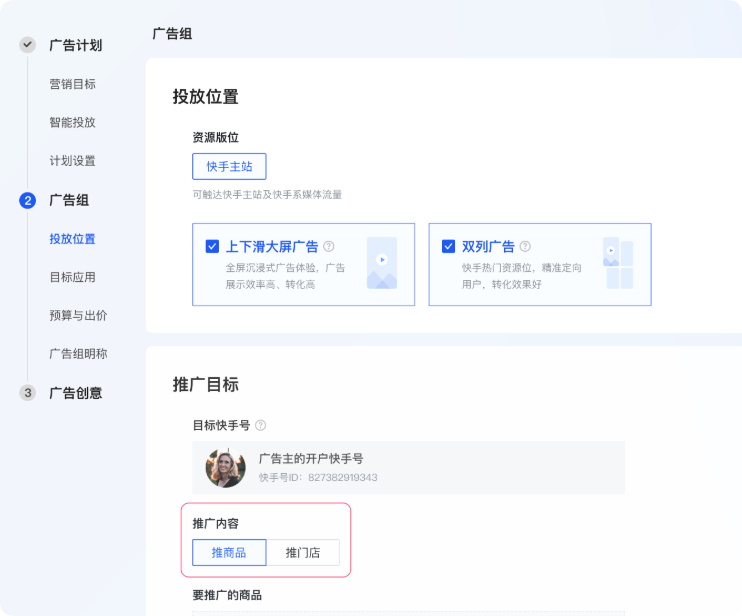Open the help icon next to 目标快手号
Screen dimensions: 742x616
(260, 425)
